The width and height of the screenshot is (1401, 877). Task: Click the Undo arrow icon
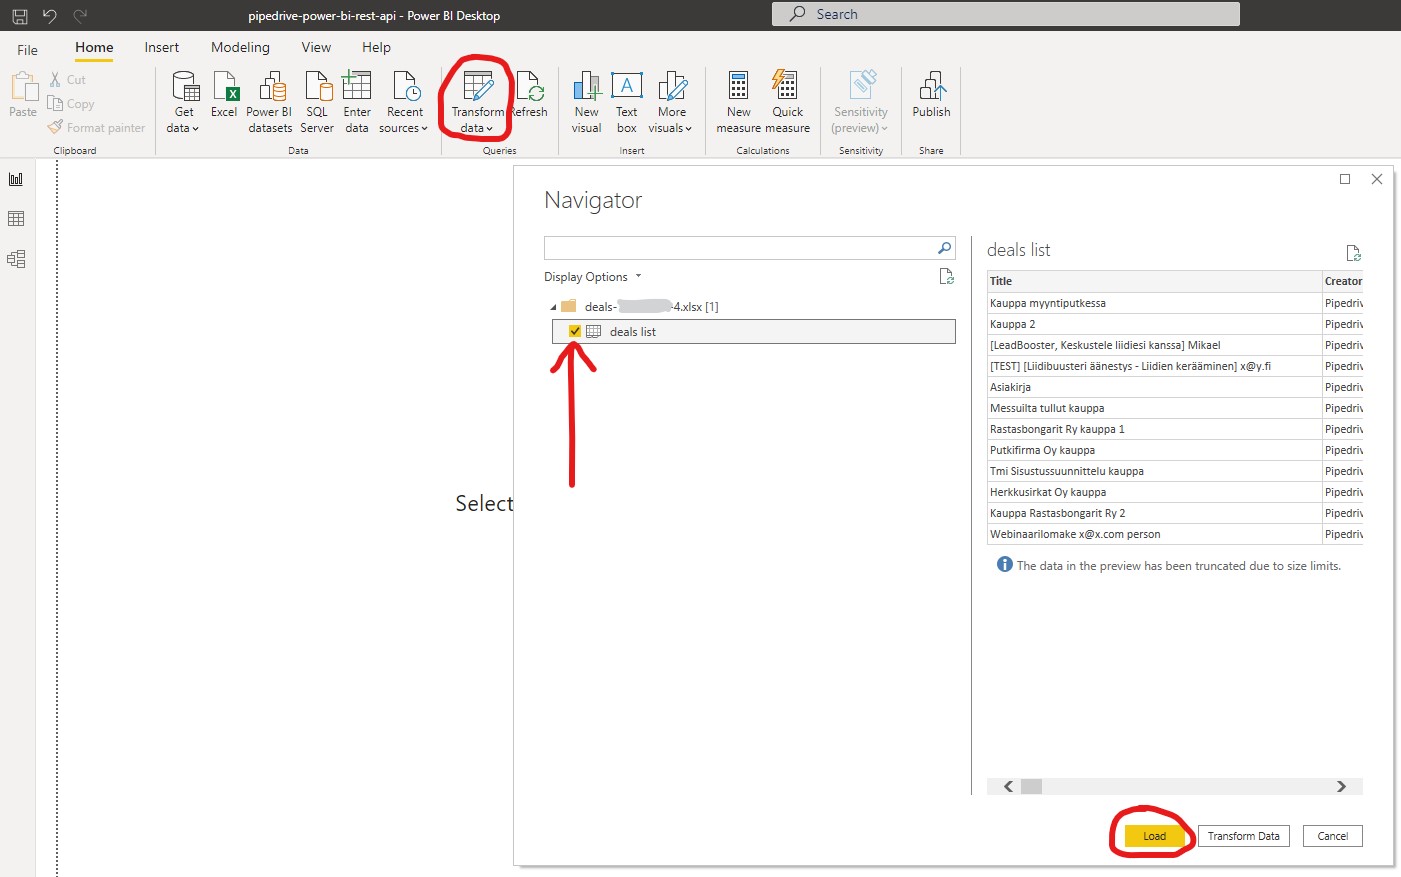click(49, 15)
